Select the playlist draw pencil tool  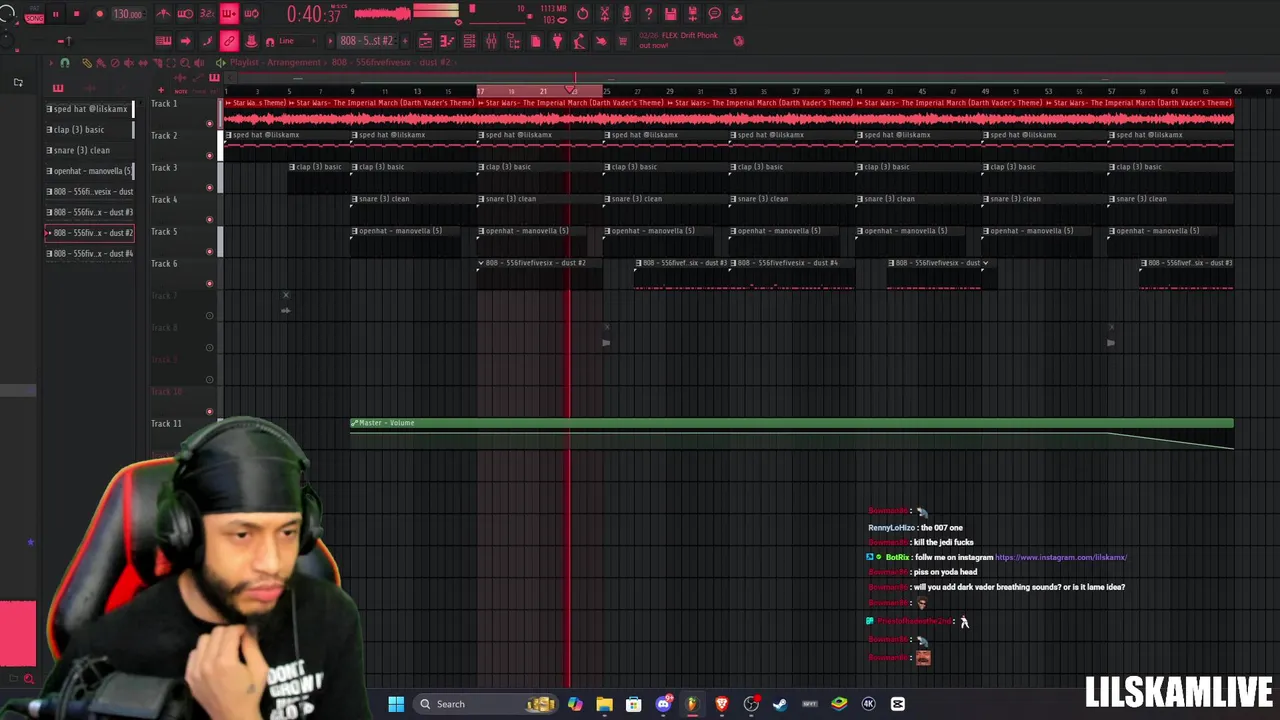tap(86, 63)
